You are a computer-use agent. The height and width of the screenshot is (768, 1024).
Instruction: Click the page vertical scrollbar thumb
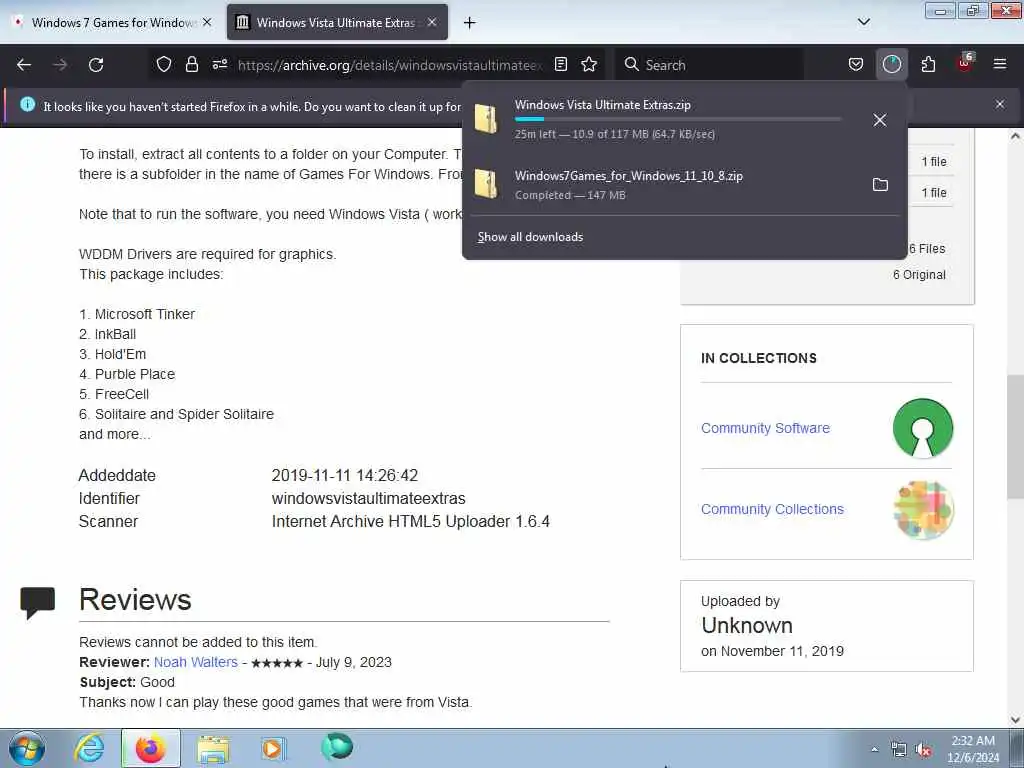coord(1015,437)
